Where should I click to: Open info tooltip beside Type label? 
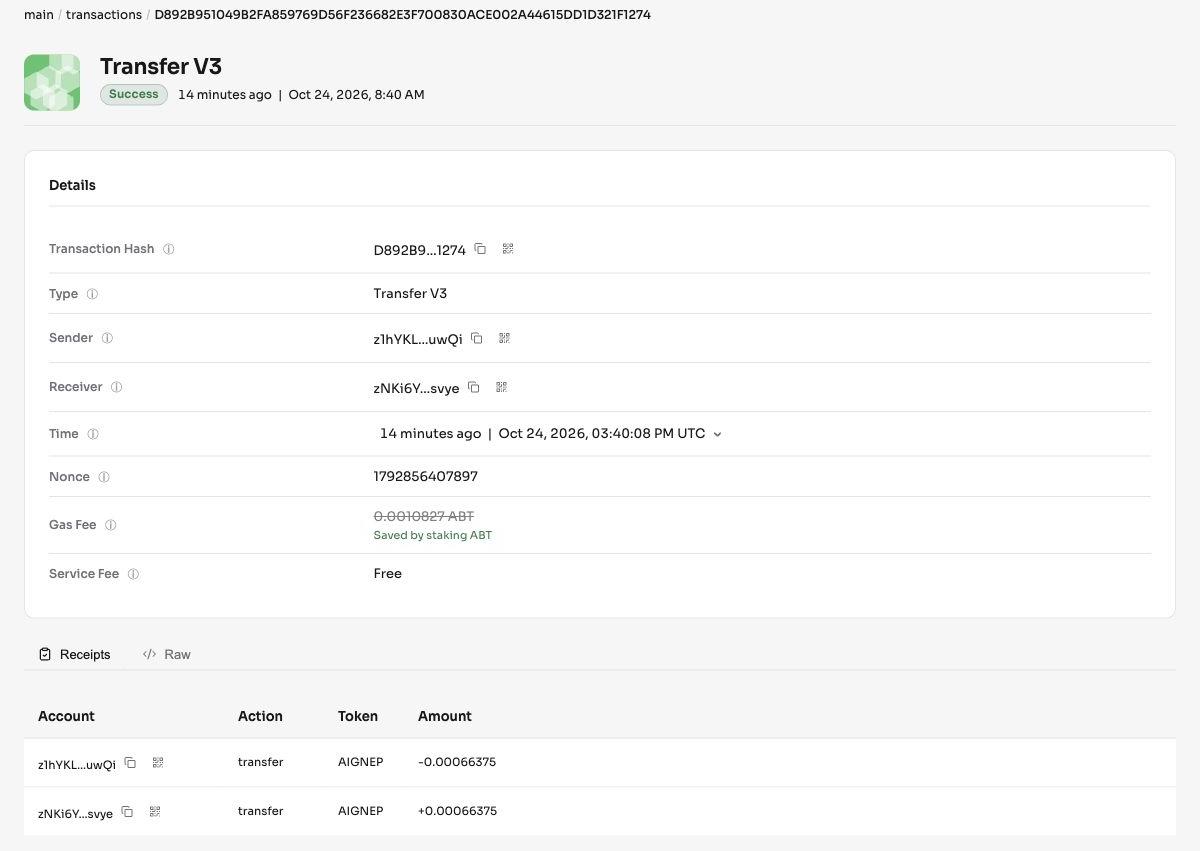[x=92, y=294]
